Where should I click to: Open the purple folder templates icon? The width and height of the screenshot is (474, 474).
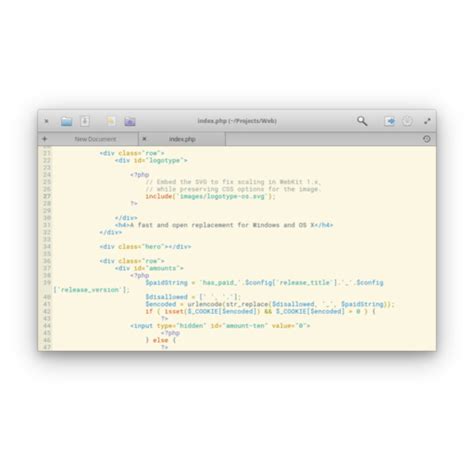(x=130, y=121)
